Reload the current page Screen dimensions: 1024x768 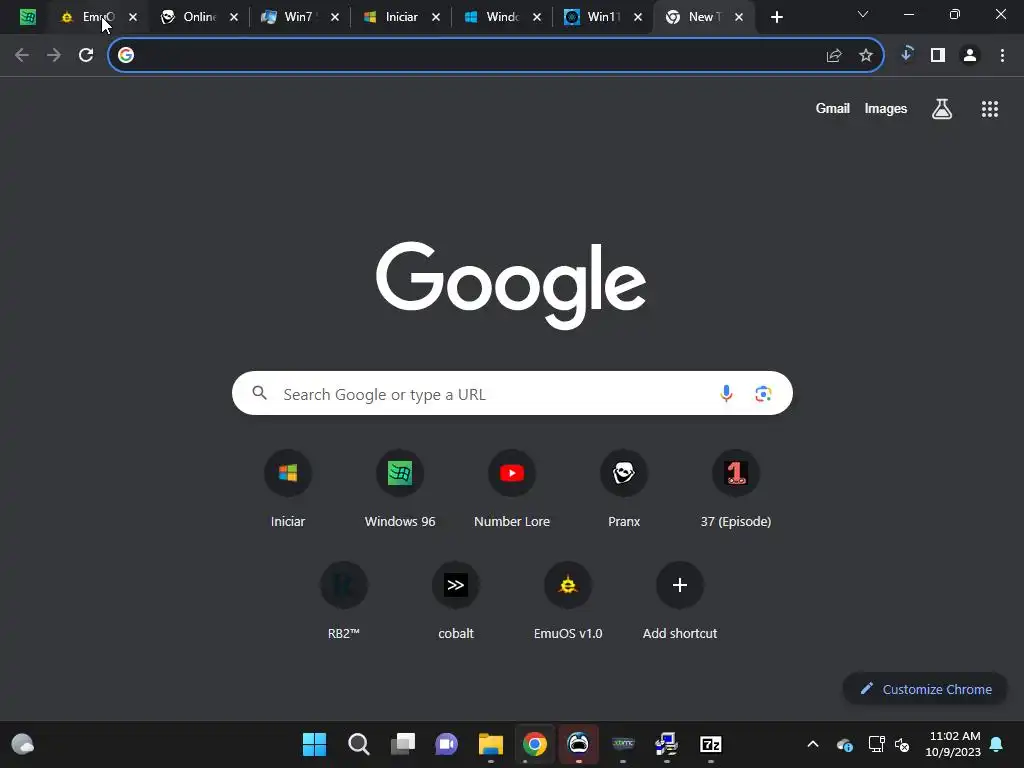click(86, 55)
